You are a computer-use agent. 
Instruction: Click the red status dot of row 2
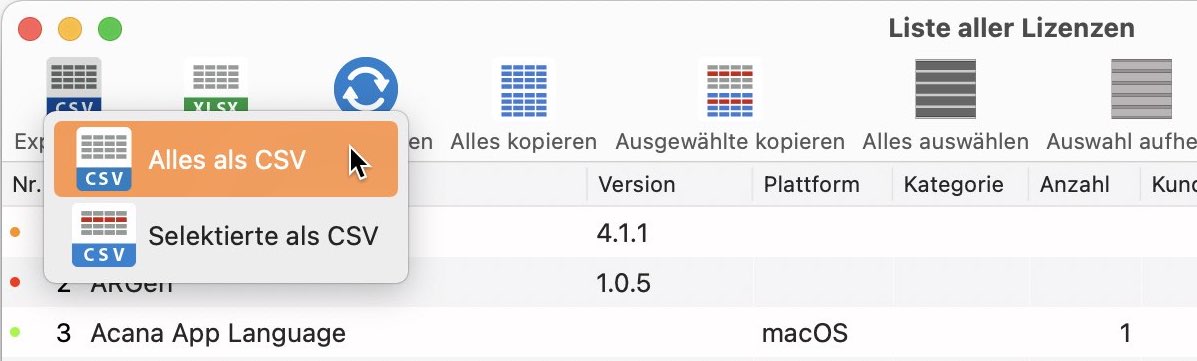click(x=15, y=282)
